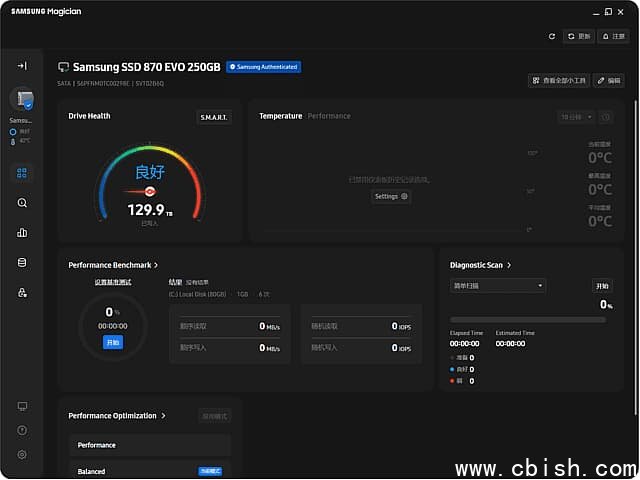The image size is (640, 480).
Task: Open the data management database icon in sidebar
Action: point(22,262)
